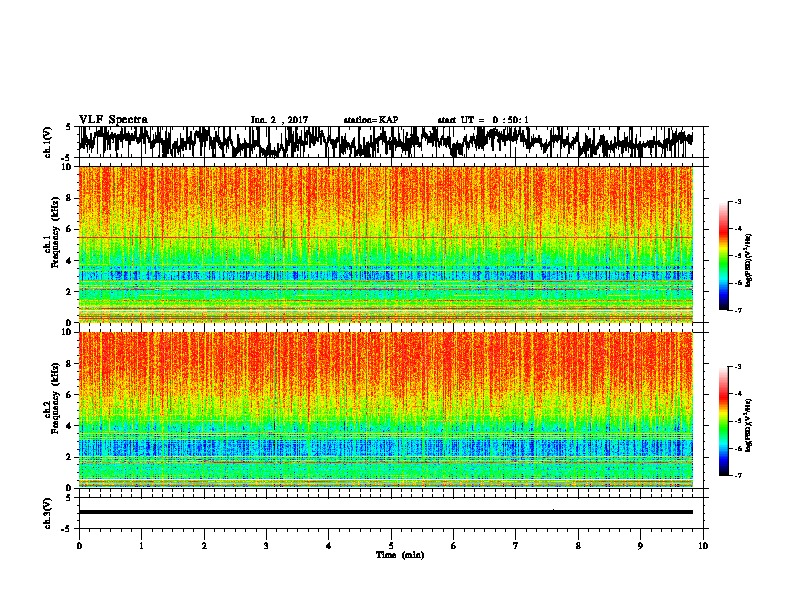The height and width of the screenshot is (612, 792).
Task: Click the "-5" tick on ch.3(V) axis
Action: coord(68,529)
